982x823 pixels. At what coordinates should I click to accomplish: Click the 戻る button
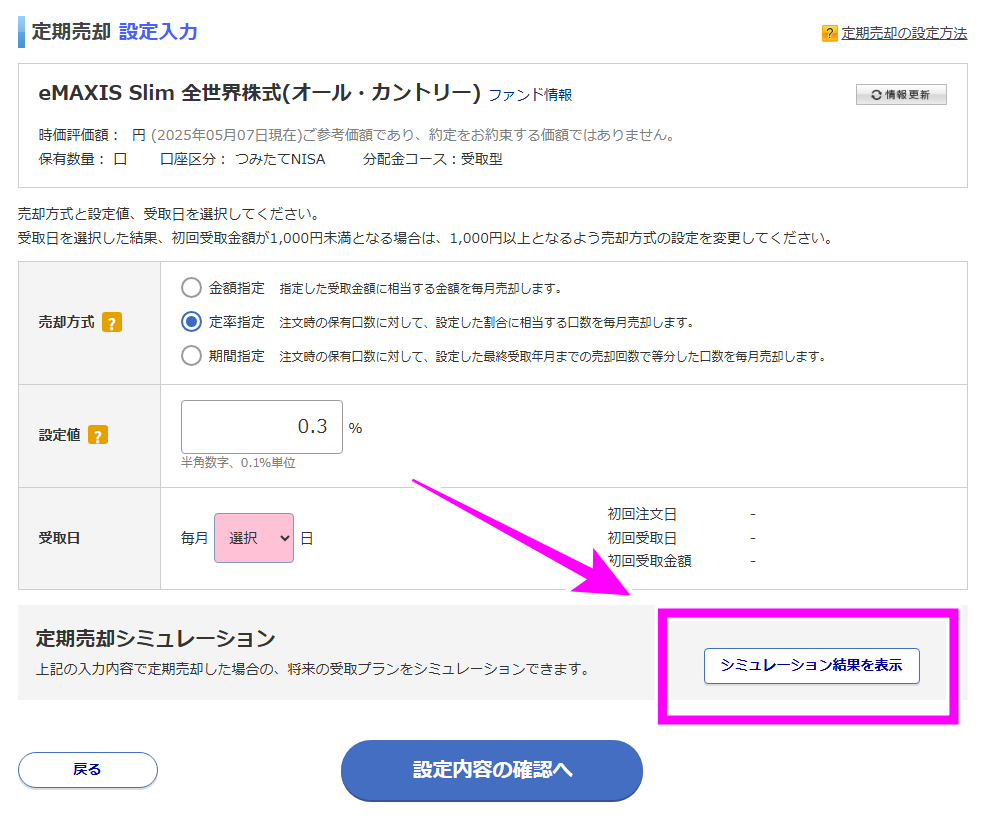(88, 770)
